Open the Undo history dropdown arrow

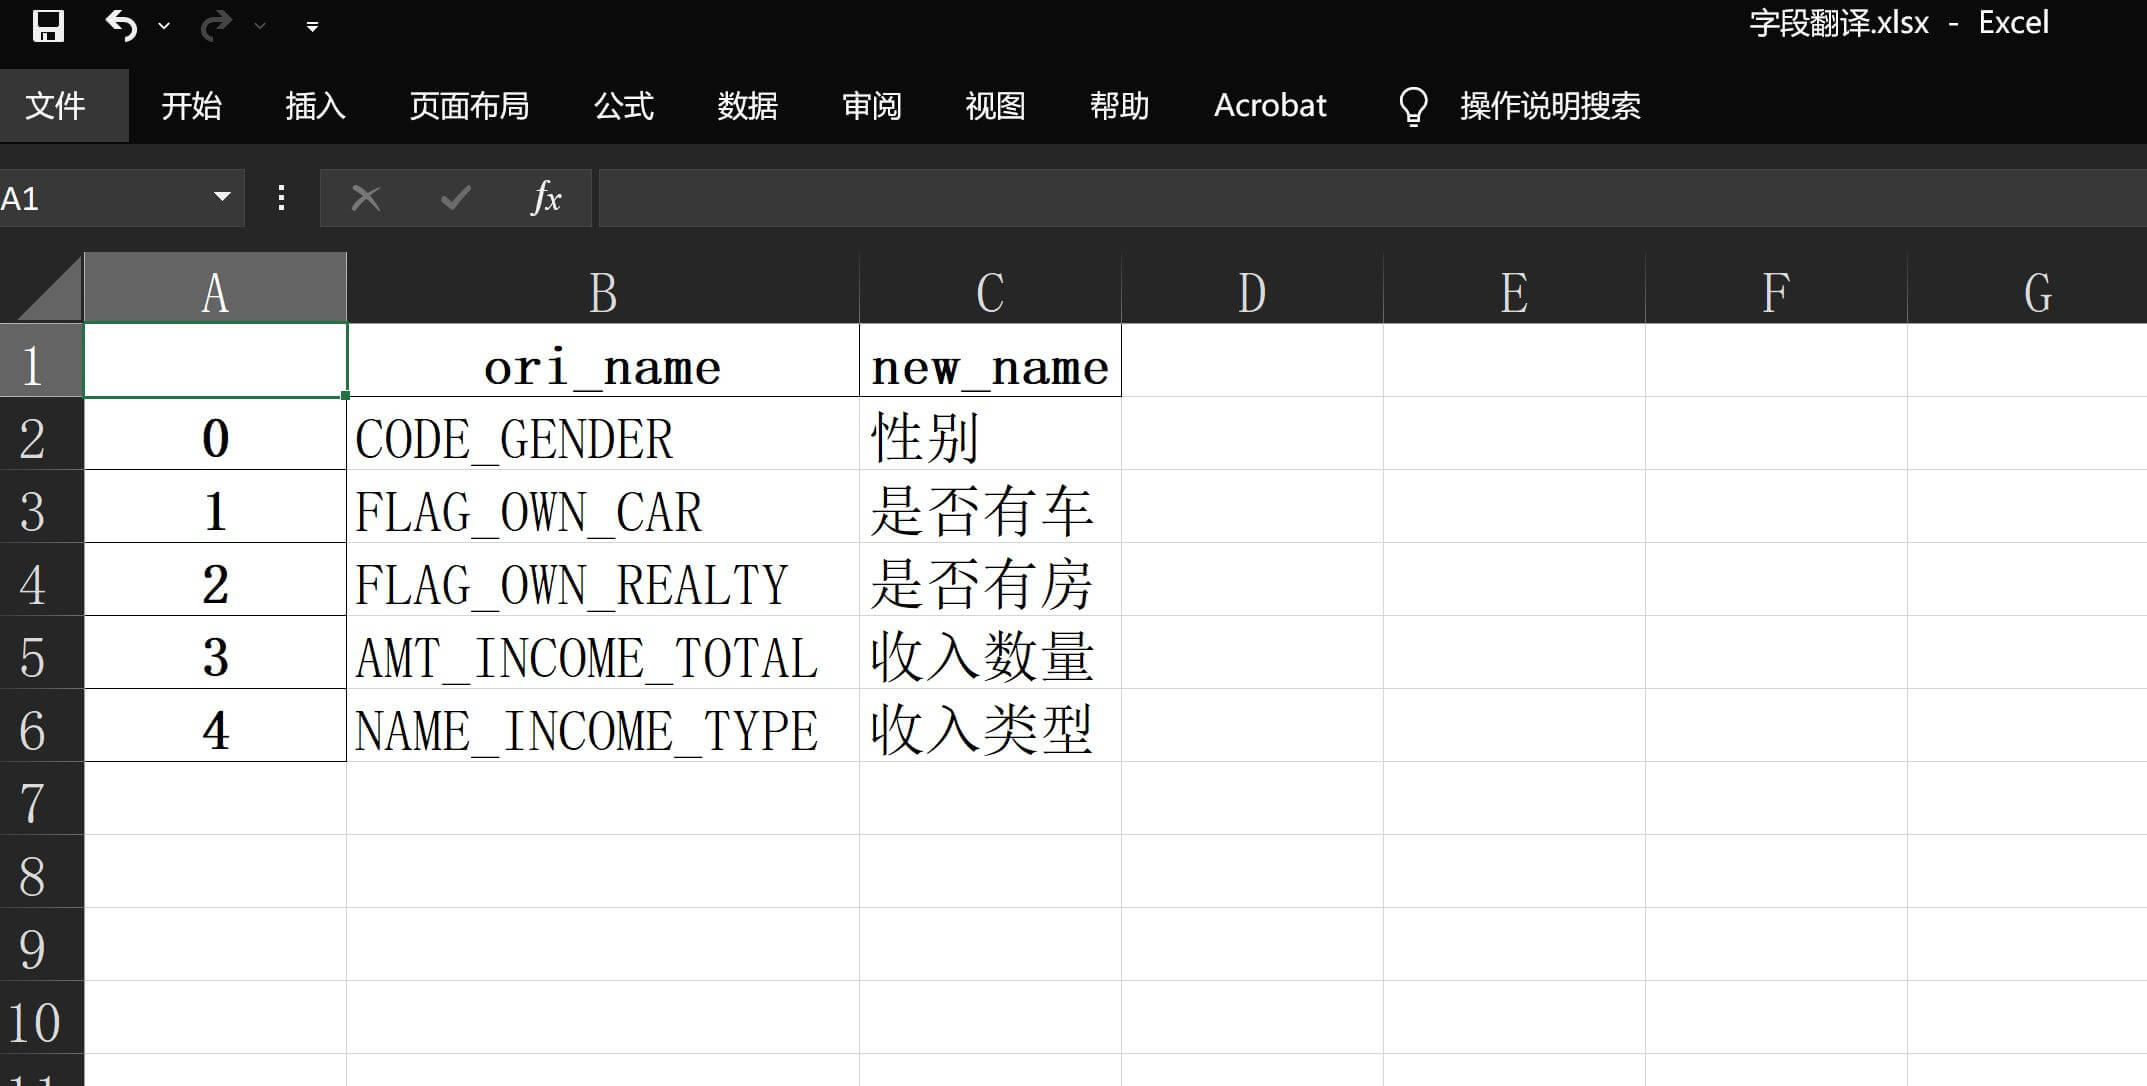tap(163, 26)
